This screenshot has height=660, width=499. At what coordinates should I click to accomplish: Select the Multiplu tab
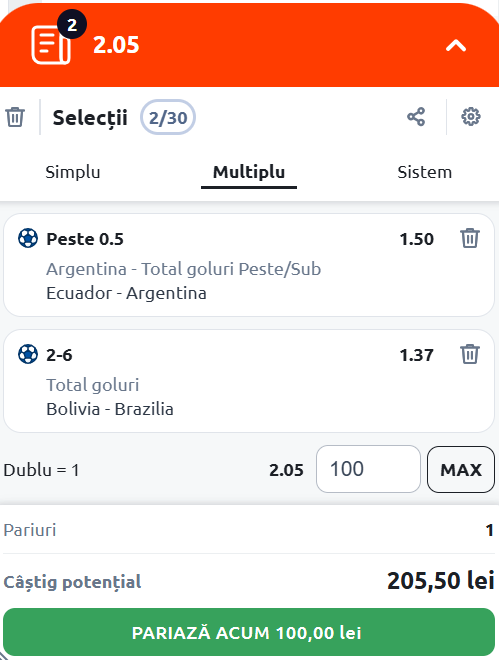click(x=249, y=172)
